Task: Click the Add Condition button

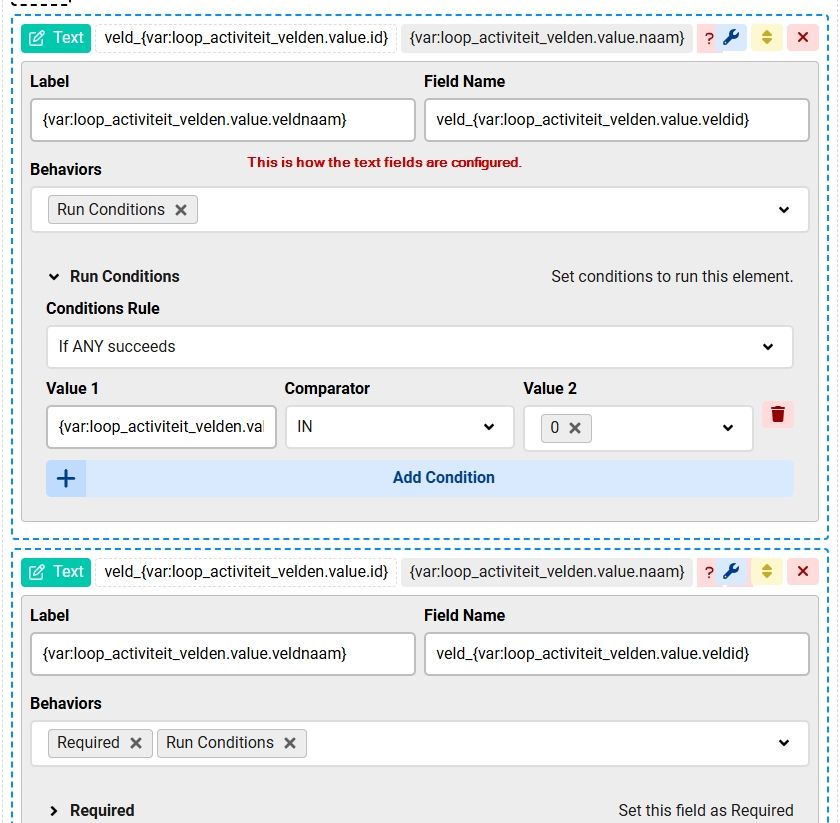Action: (x=443, y=478)
